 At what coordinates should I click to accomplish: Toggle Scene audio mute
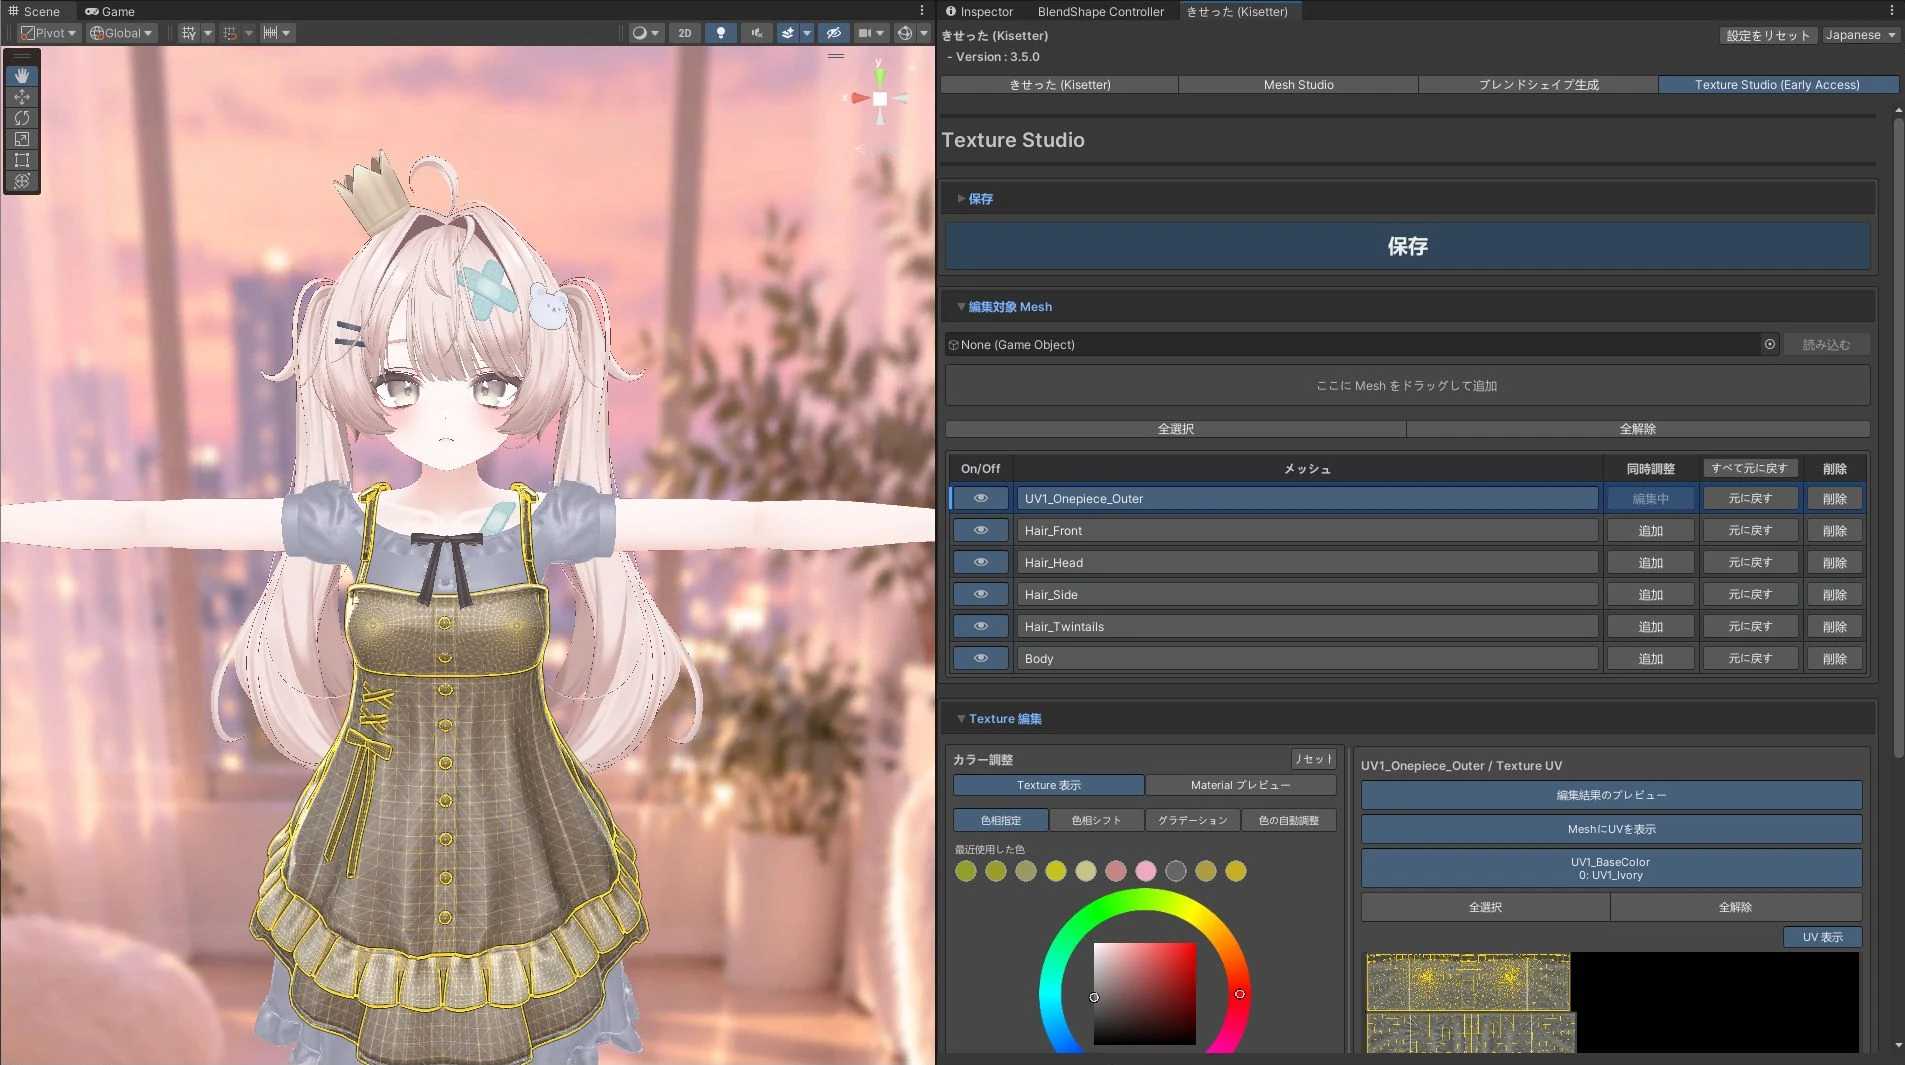[757, 33]
